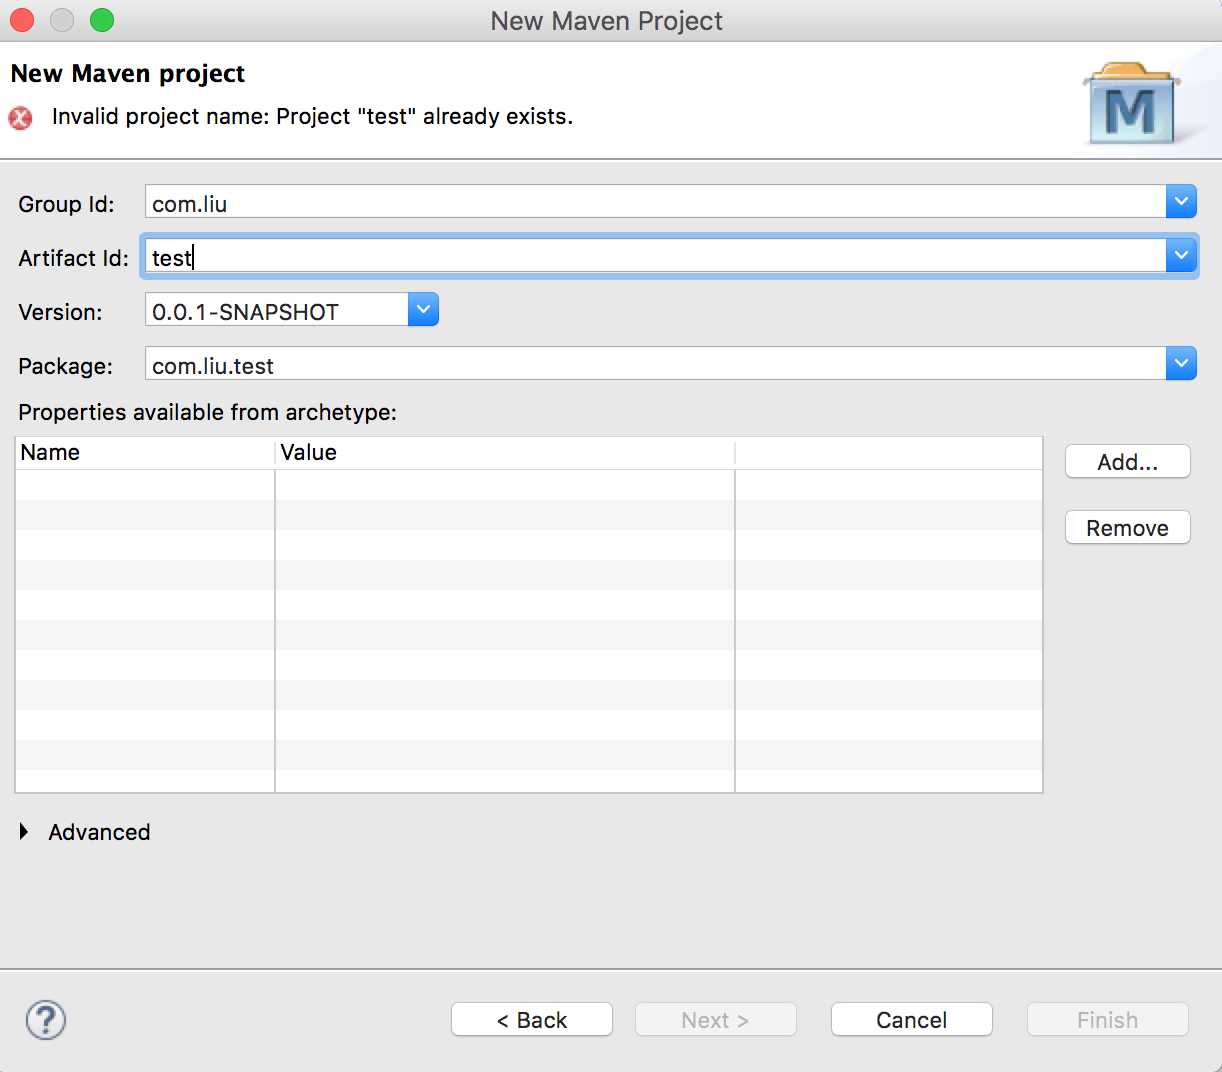Click the Remove button
The image size is (1222, 1072).
(1128, 528)
